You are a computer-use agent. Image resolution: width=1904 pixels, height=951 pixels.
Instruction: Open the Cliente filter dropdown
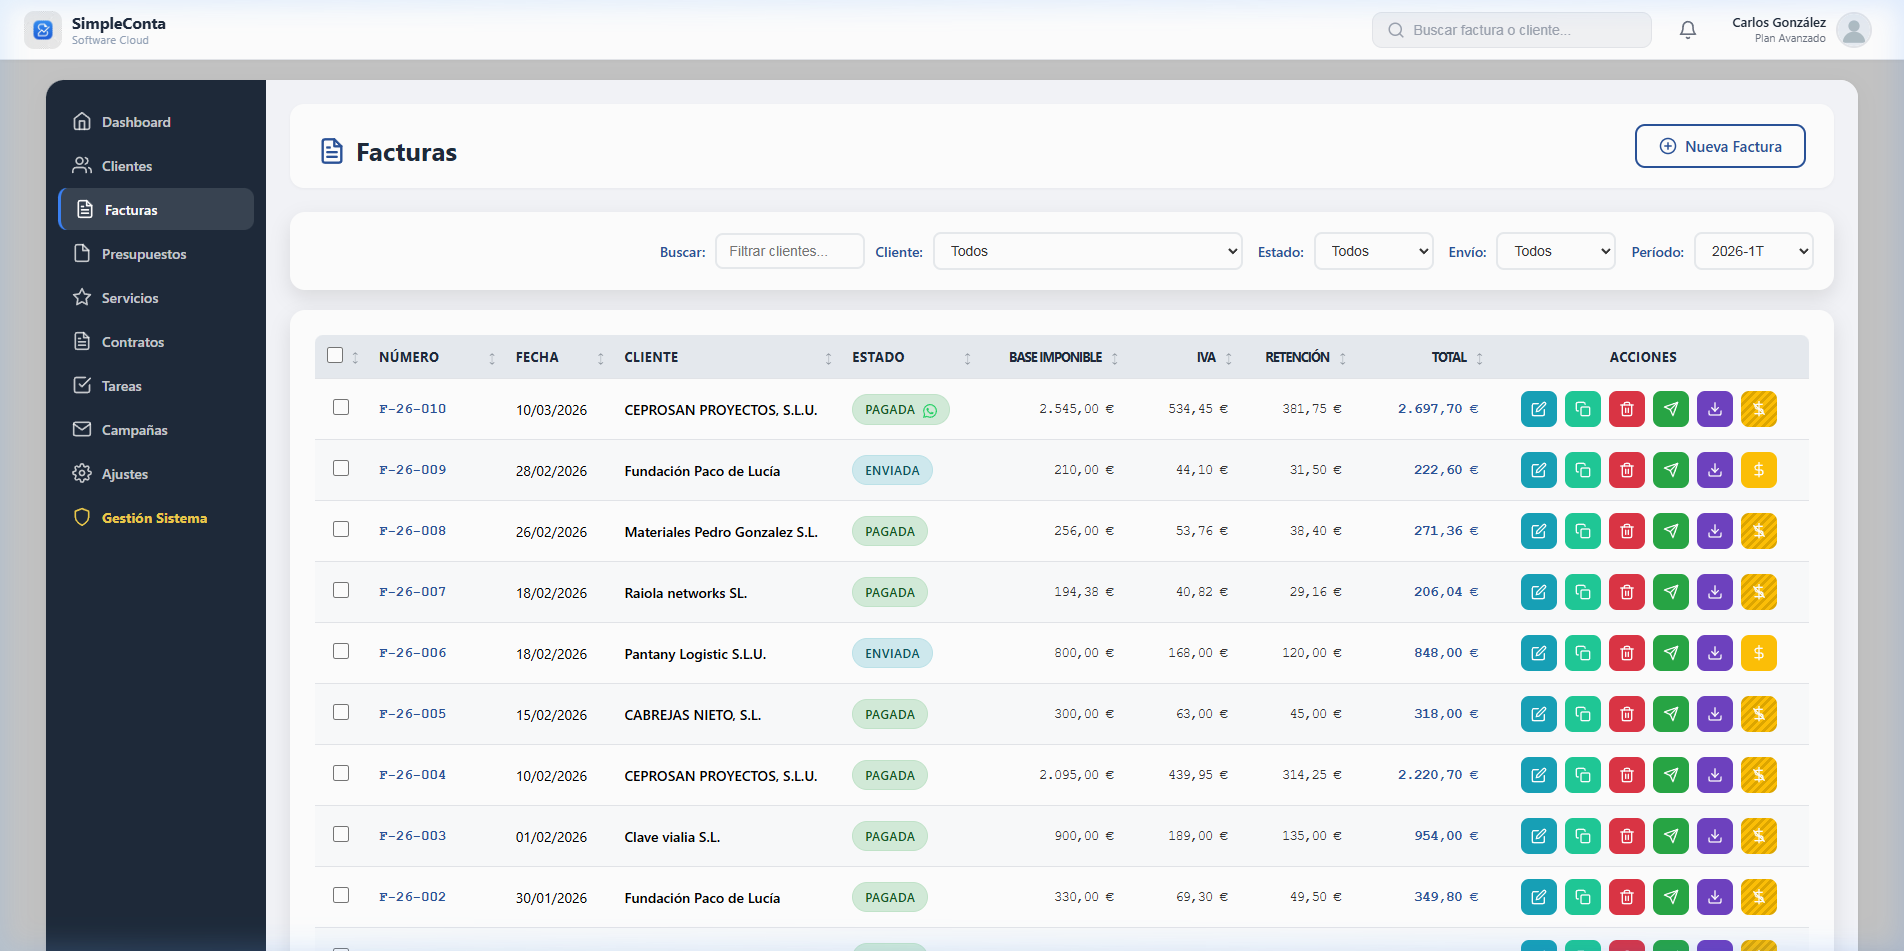(1087, 251)
